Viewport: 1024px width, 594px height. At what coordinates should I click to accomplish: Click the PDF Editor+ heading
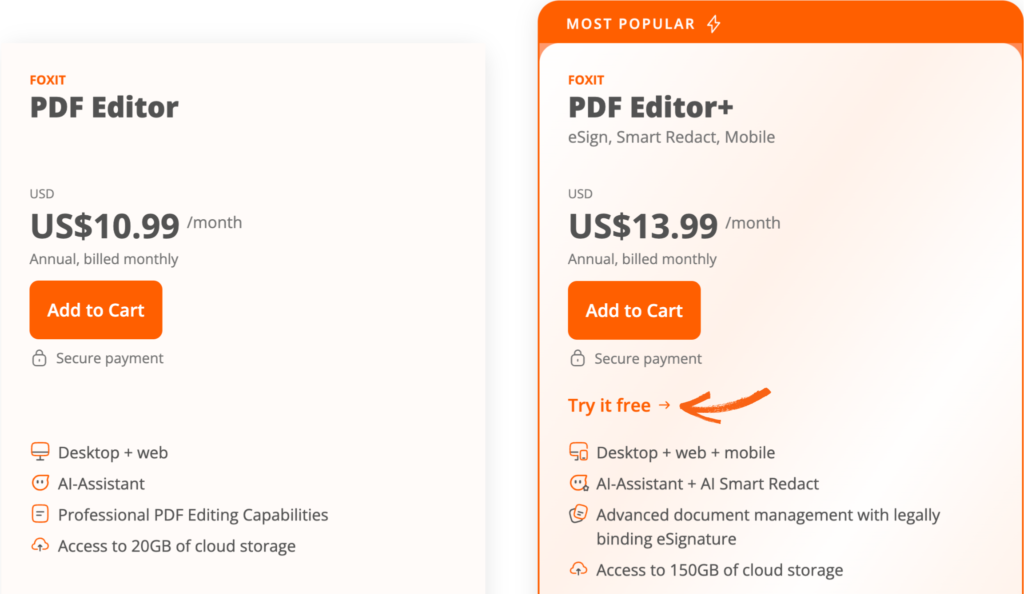pyautogui.click(x=650, y=108)
